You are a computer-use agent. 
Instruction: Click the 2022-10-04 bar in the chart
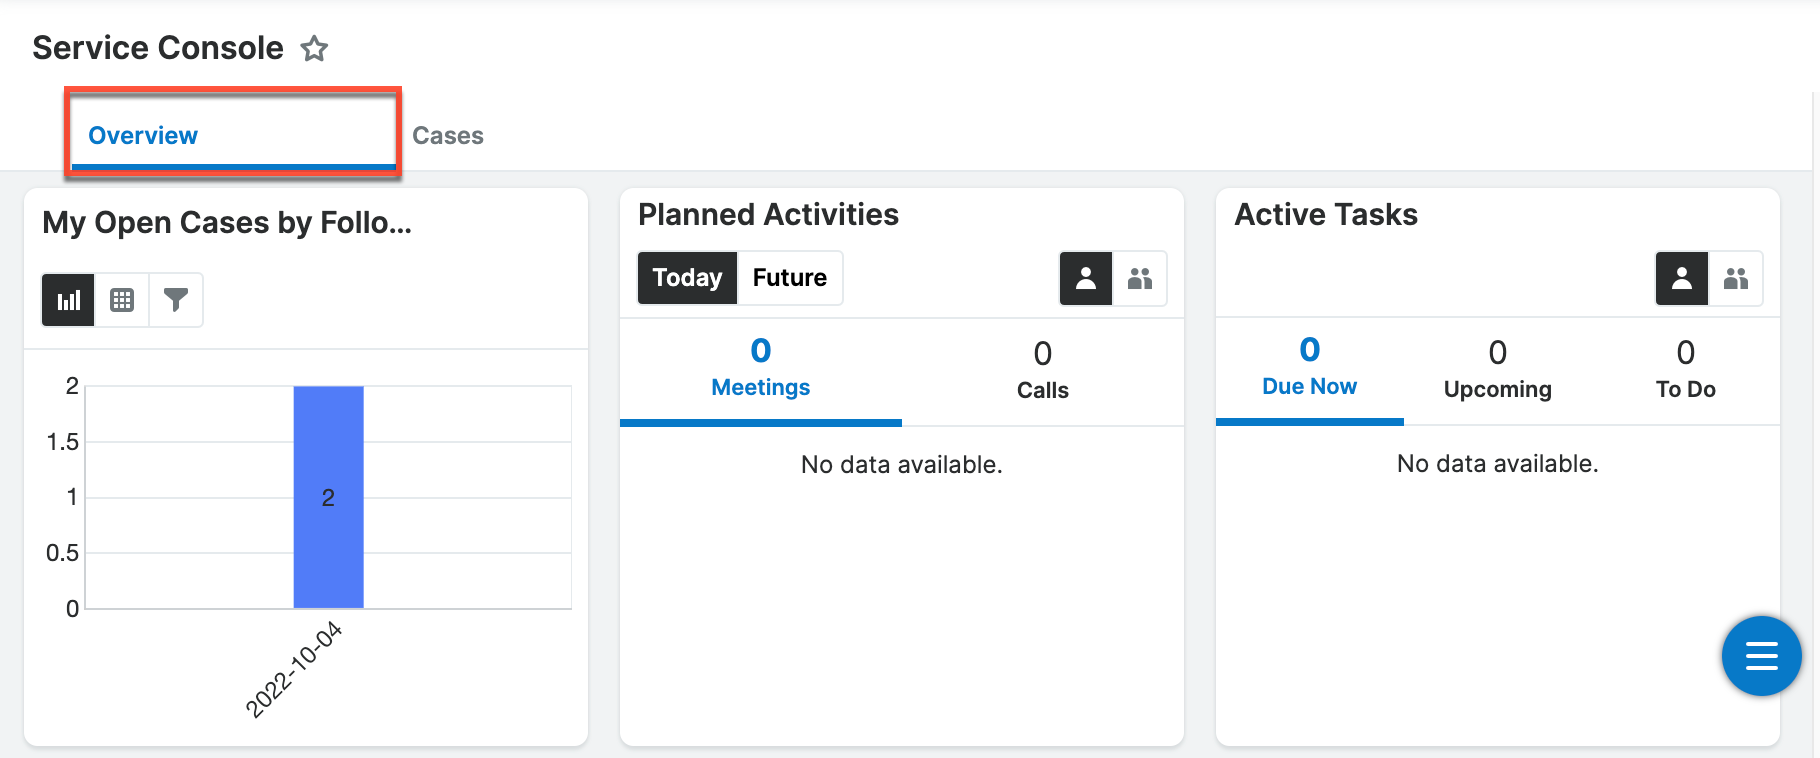click(328, 496)
